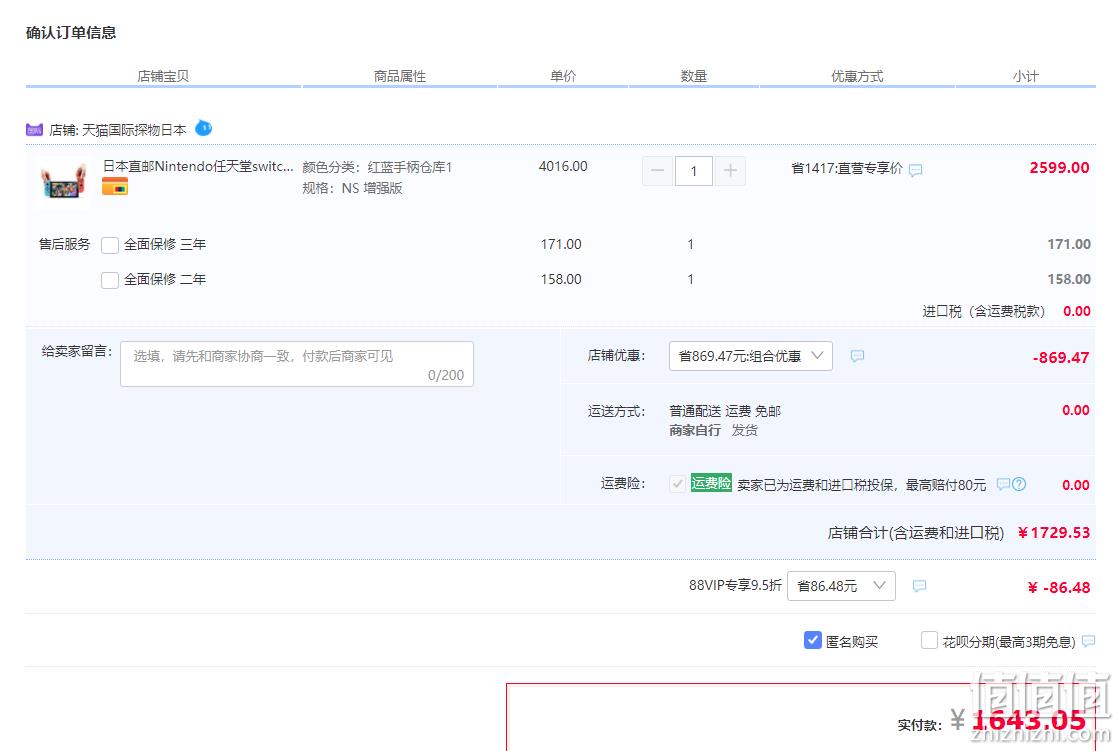The image size is (1120, 751).
Task: Click the unit price 4016.00
Action: pyautogui.click(x=563, y=166)
